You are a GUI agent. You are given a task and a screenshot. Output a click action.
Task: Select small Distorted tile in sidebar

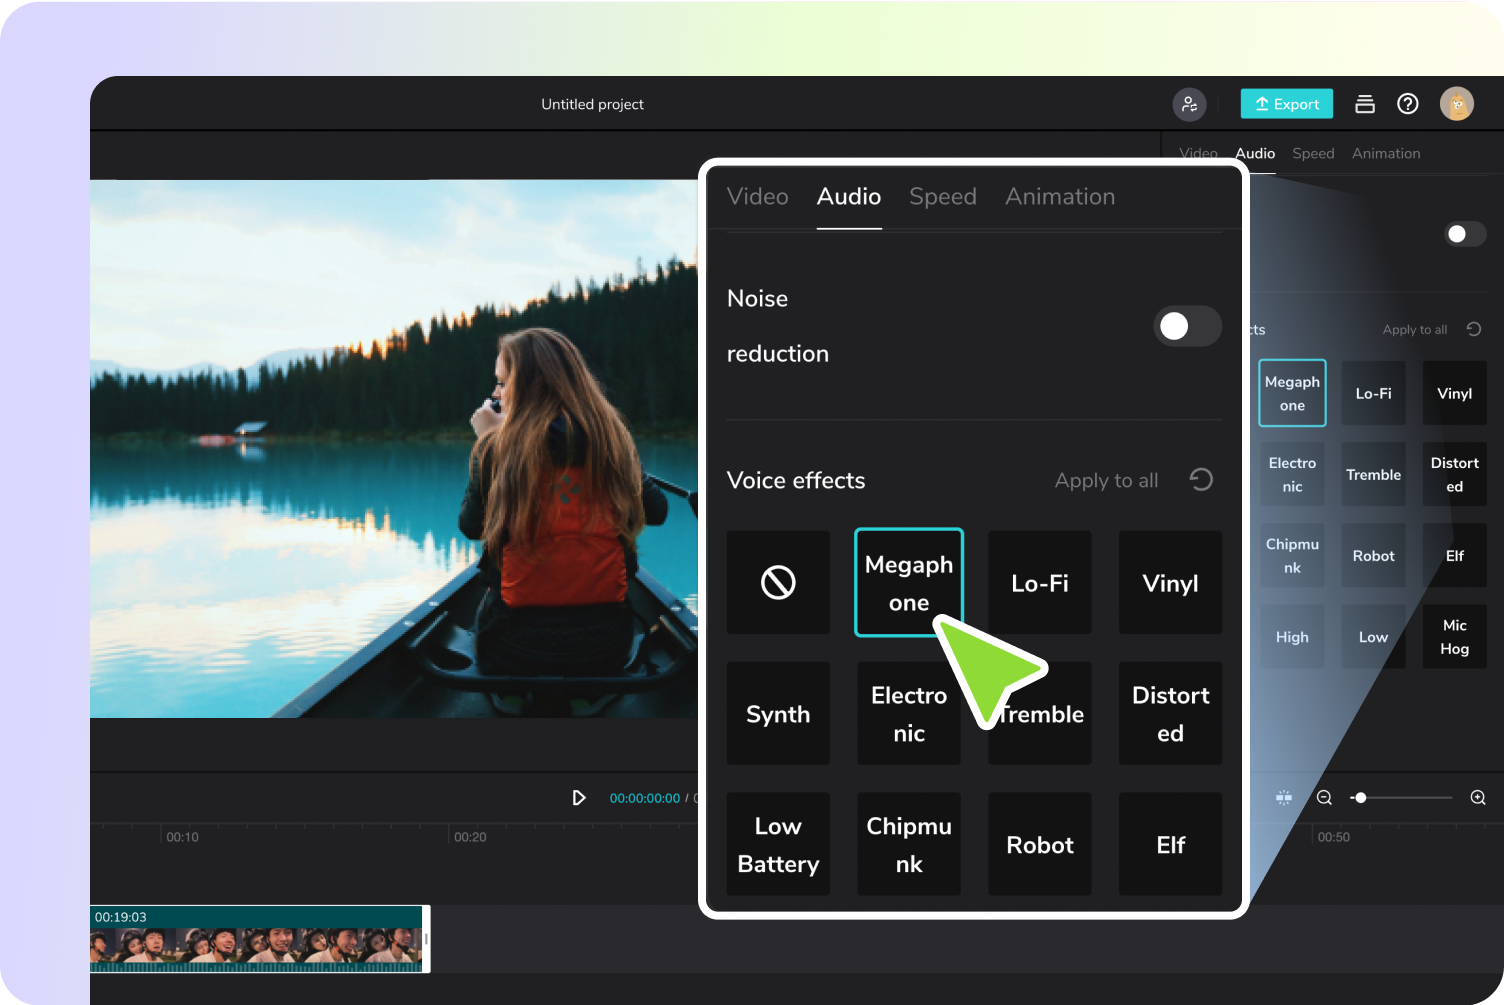pos(1455,474)
